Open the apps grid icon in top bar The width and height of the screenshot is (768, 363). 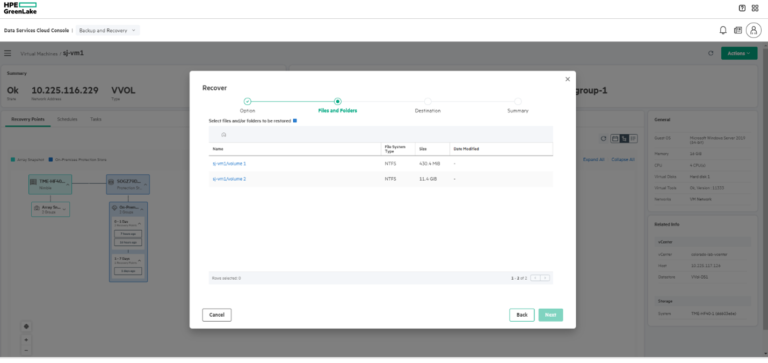(x=755, y=8)
